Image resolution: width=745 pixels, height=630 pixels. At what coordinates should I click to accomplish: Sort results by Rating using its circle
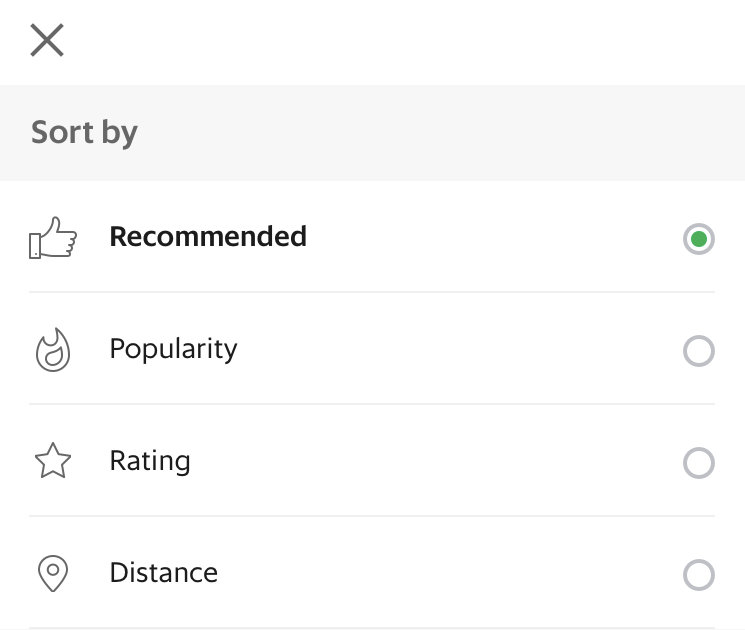tap(698, 463)
